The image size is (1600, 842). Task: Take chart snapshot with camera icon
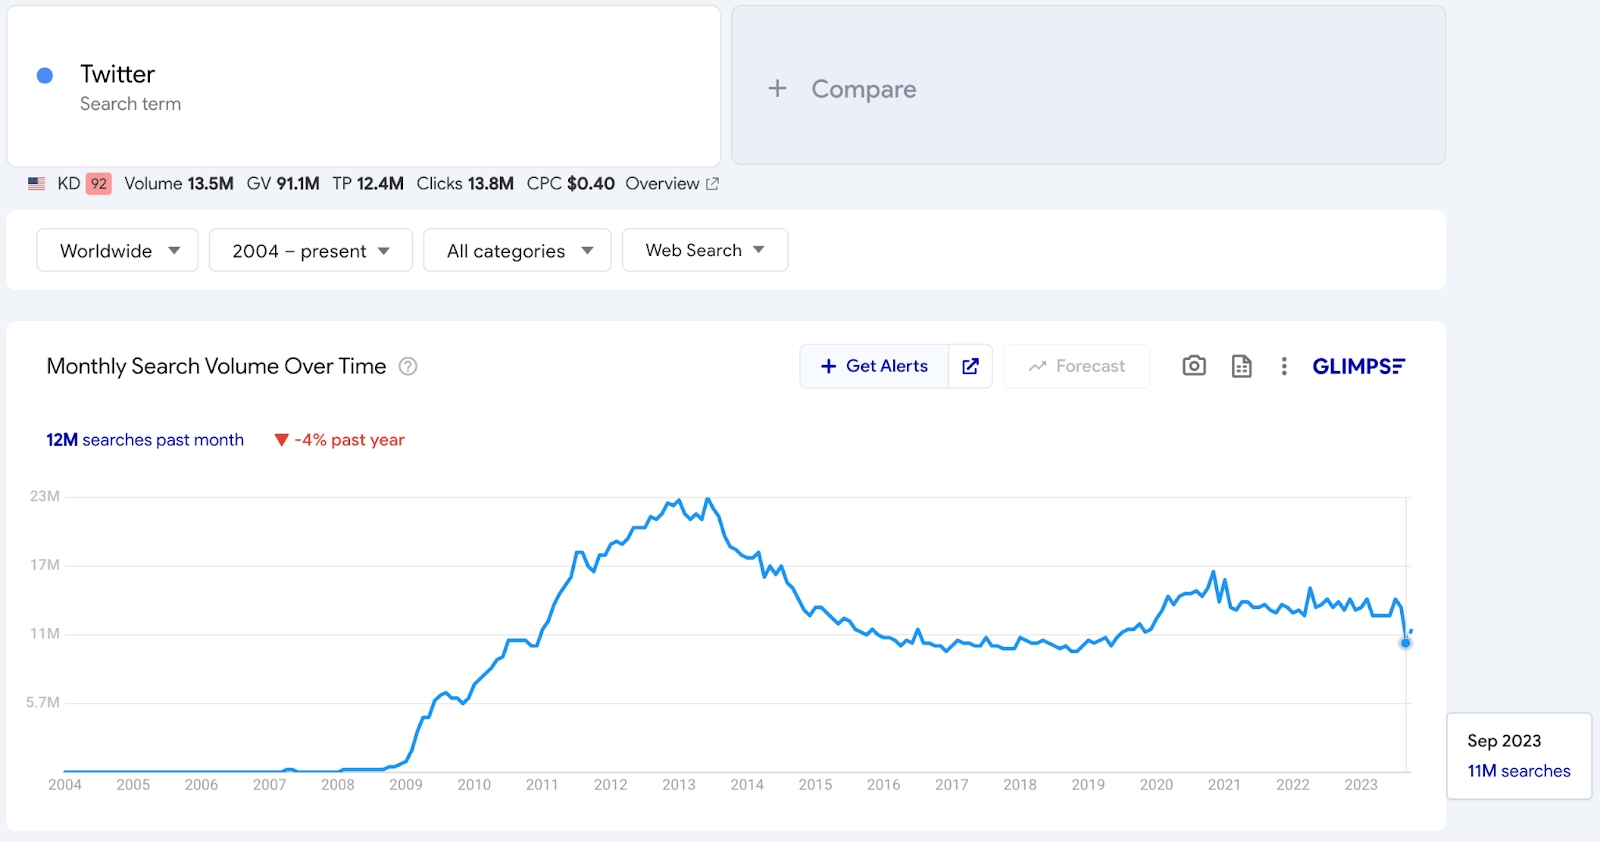click(1194, 366)
